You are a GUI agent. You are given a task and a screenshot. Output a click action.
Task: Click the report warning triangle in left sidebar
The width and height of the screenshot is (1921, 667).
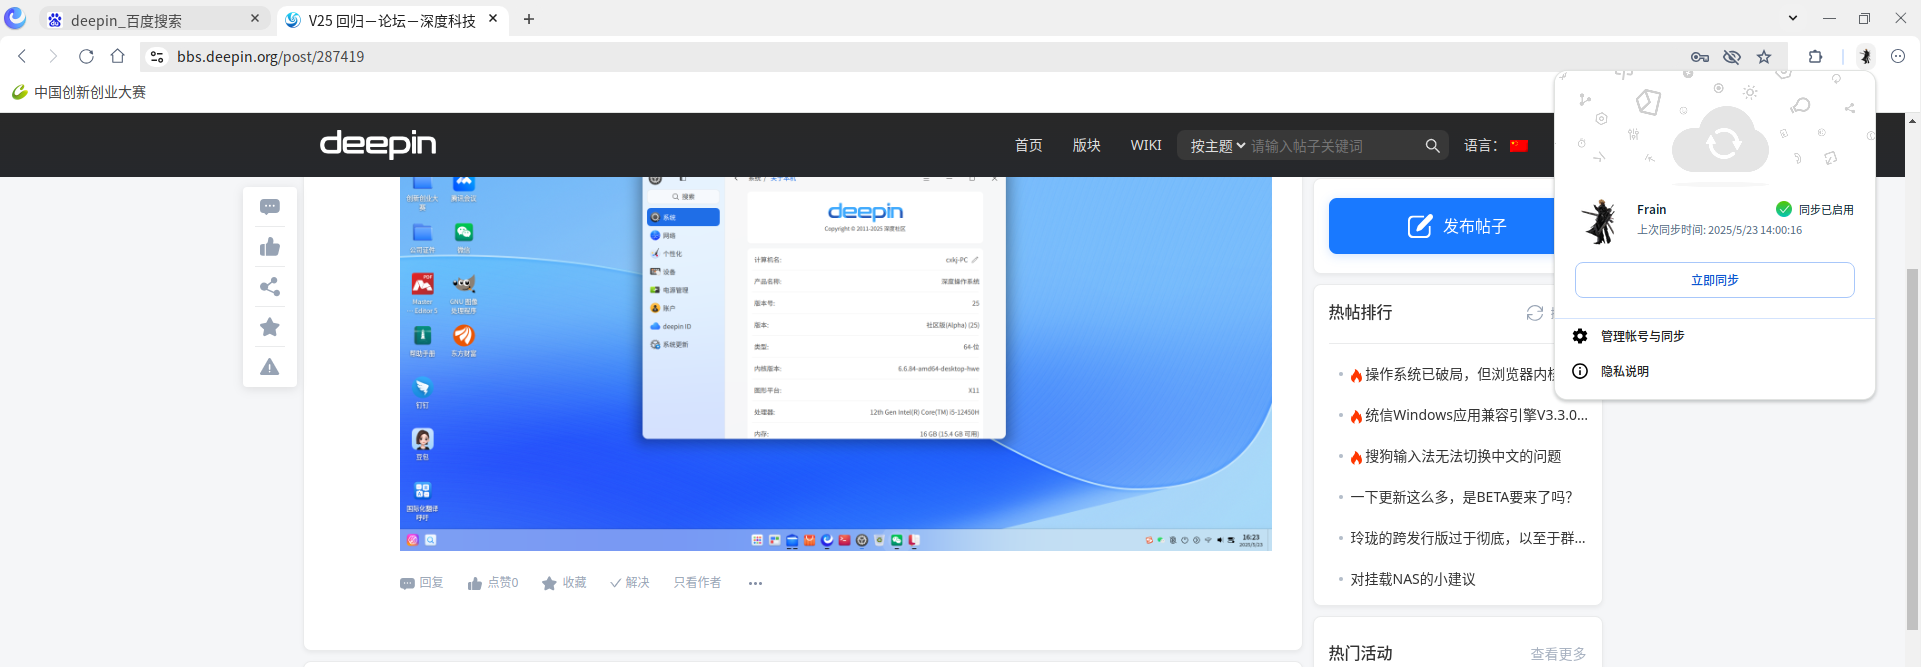point(270,367)
